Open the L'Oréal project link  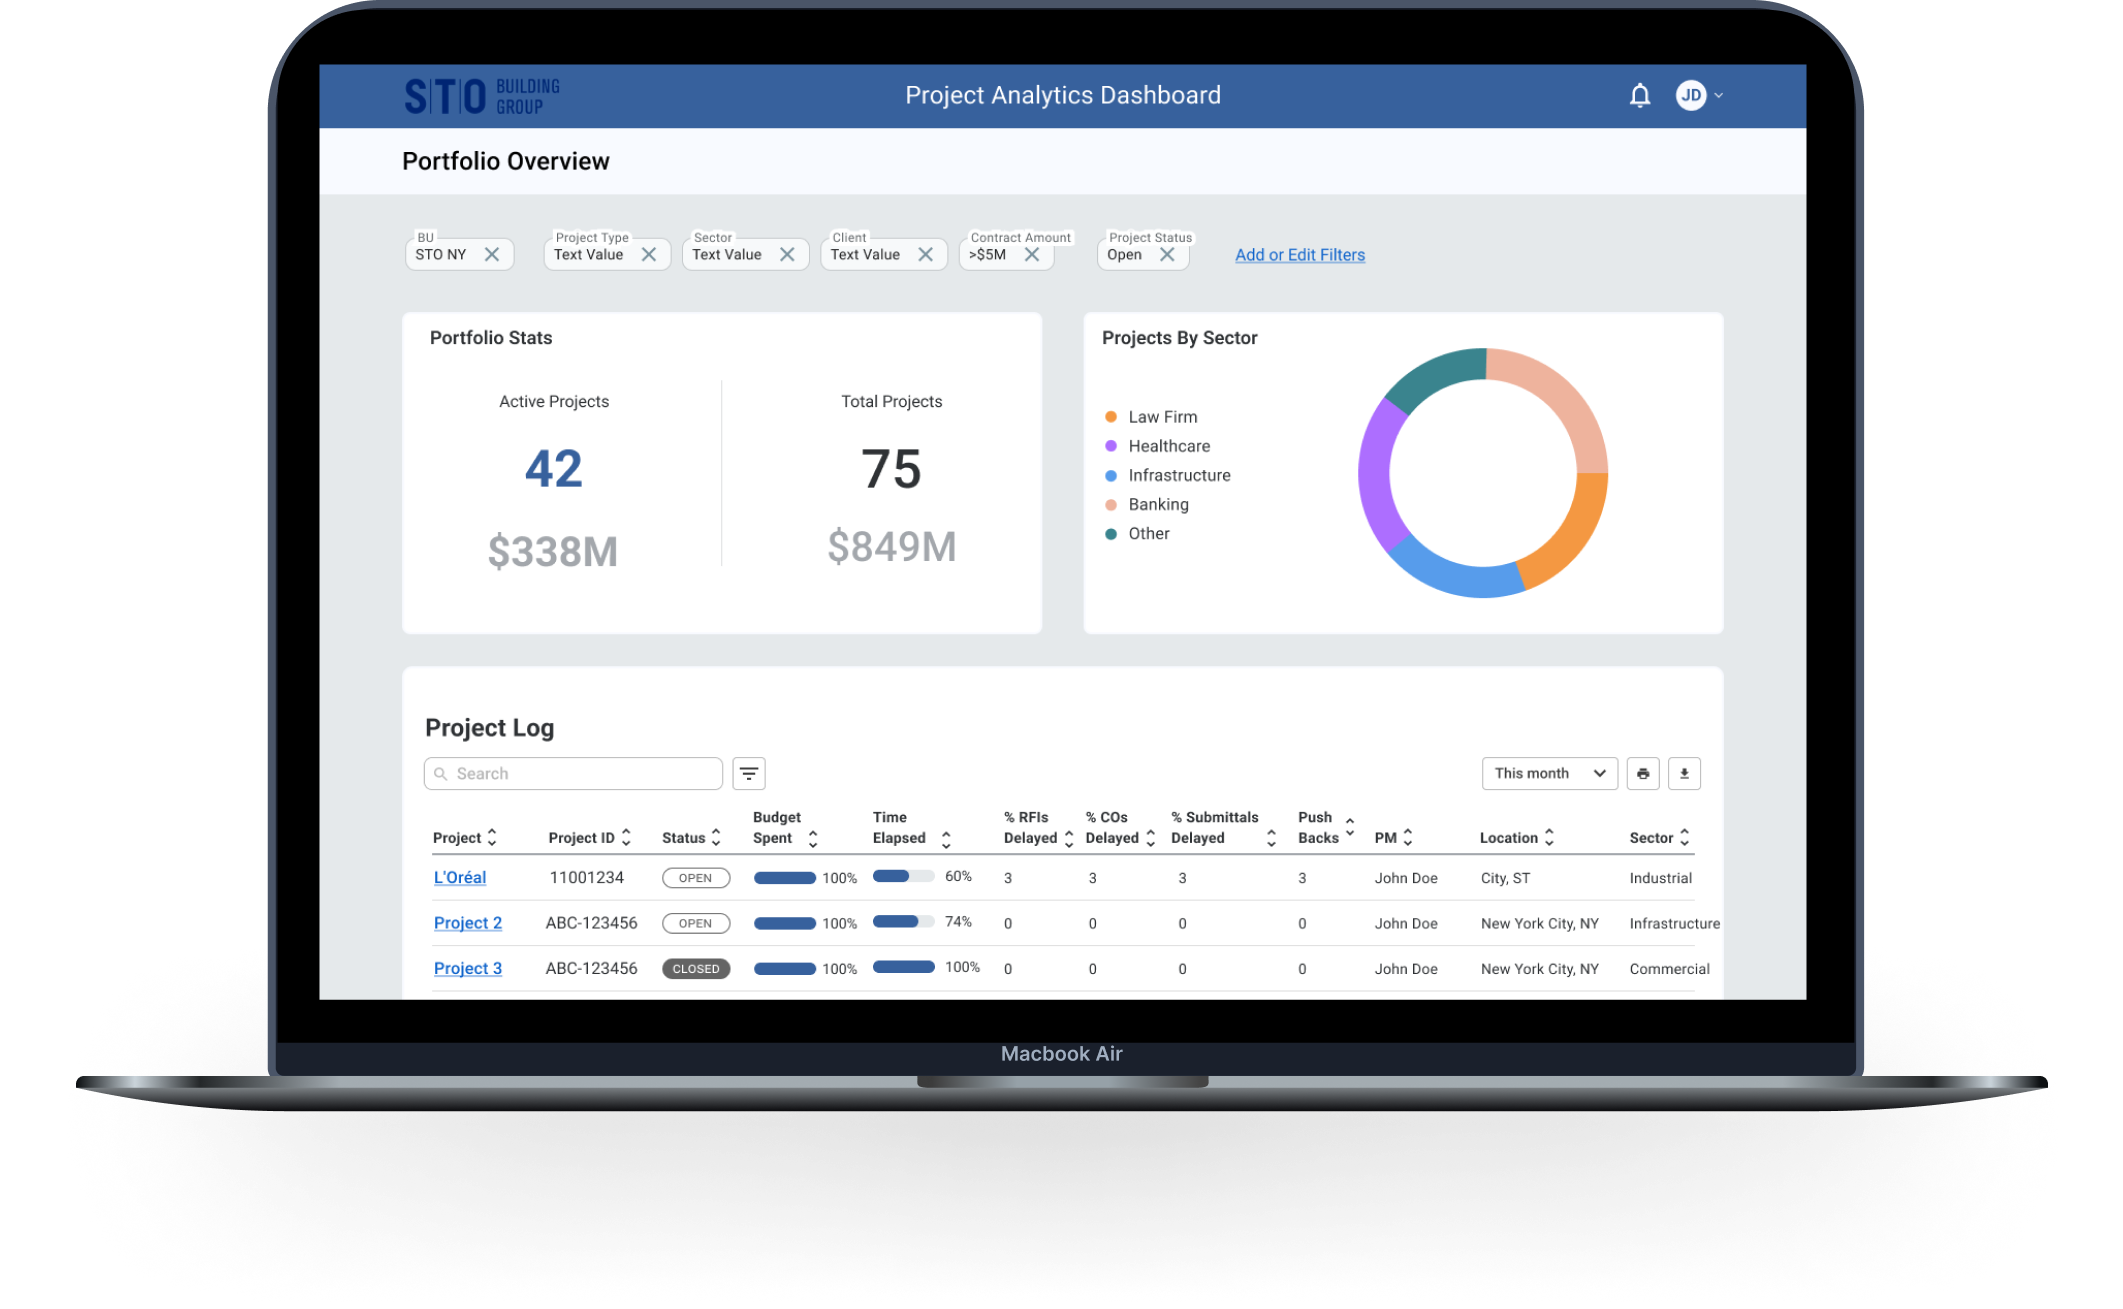[460, 877]
